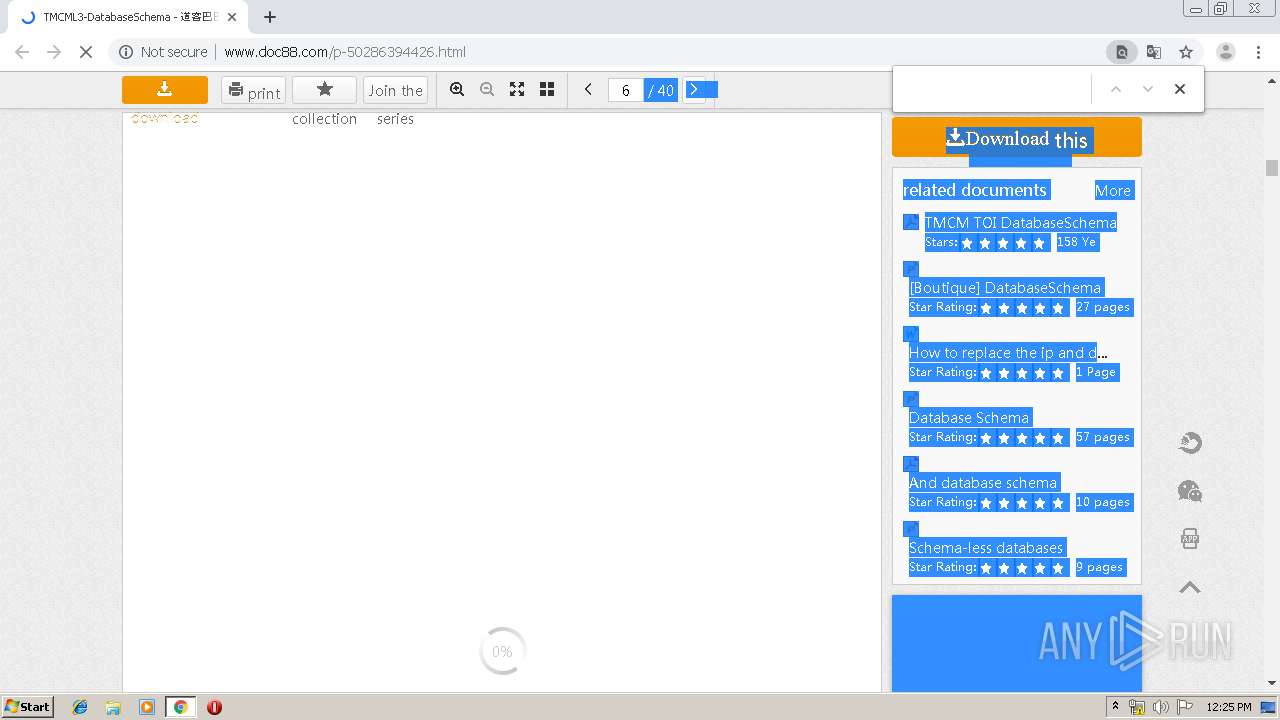Click the find-in-page search field

[x=992, y=89]
